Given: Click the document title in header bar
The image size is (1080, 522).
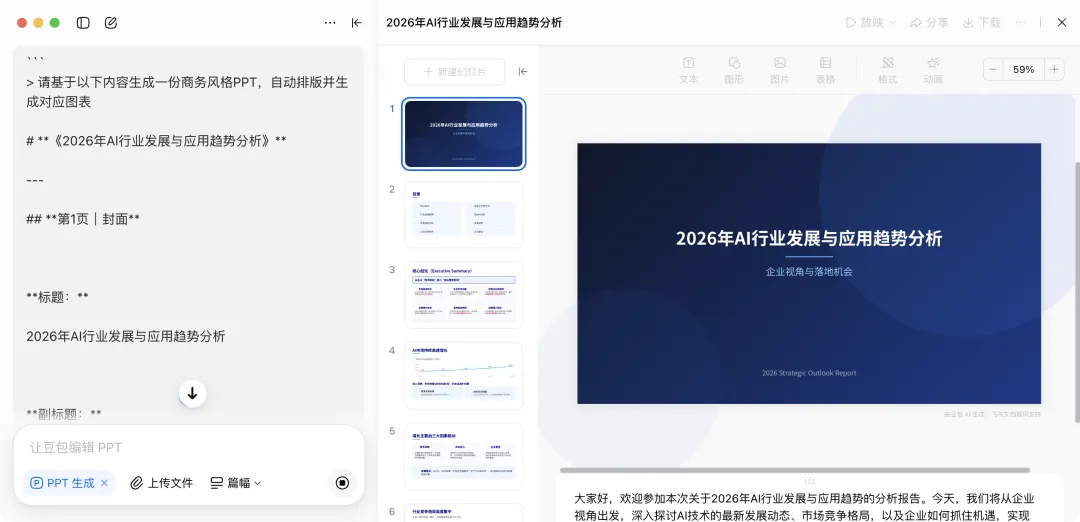Looking at the screenshot, I should point(474,23).
